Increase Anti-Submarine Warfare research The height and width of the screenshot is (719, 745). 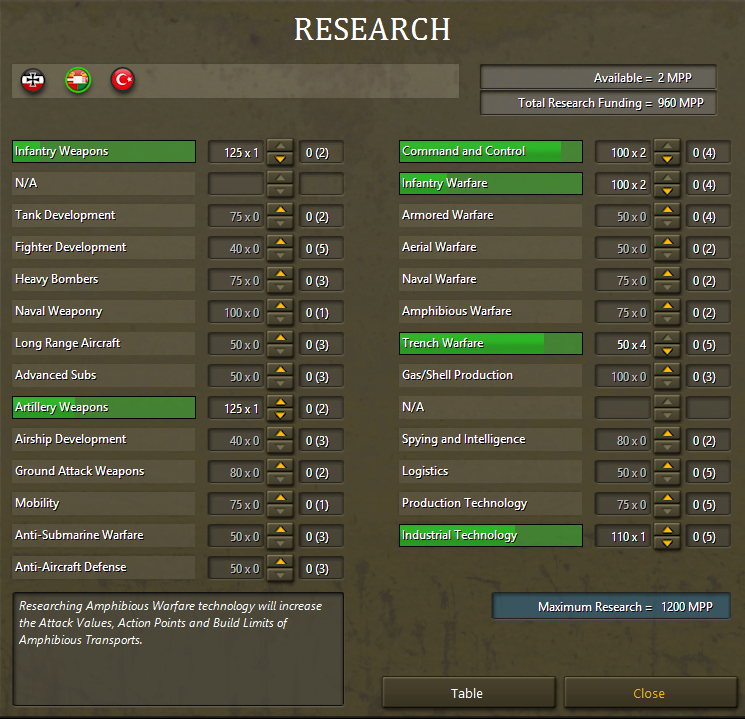click(280, 529)
